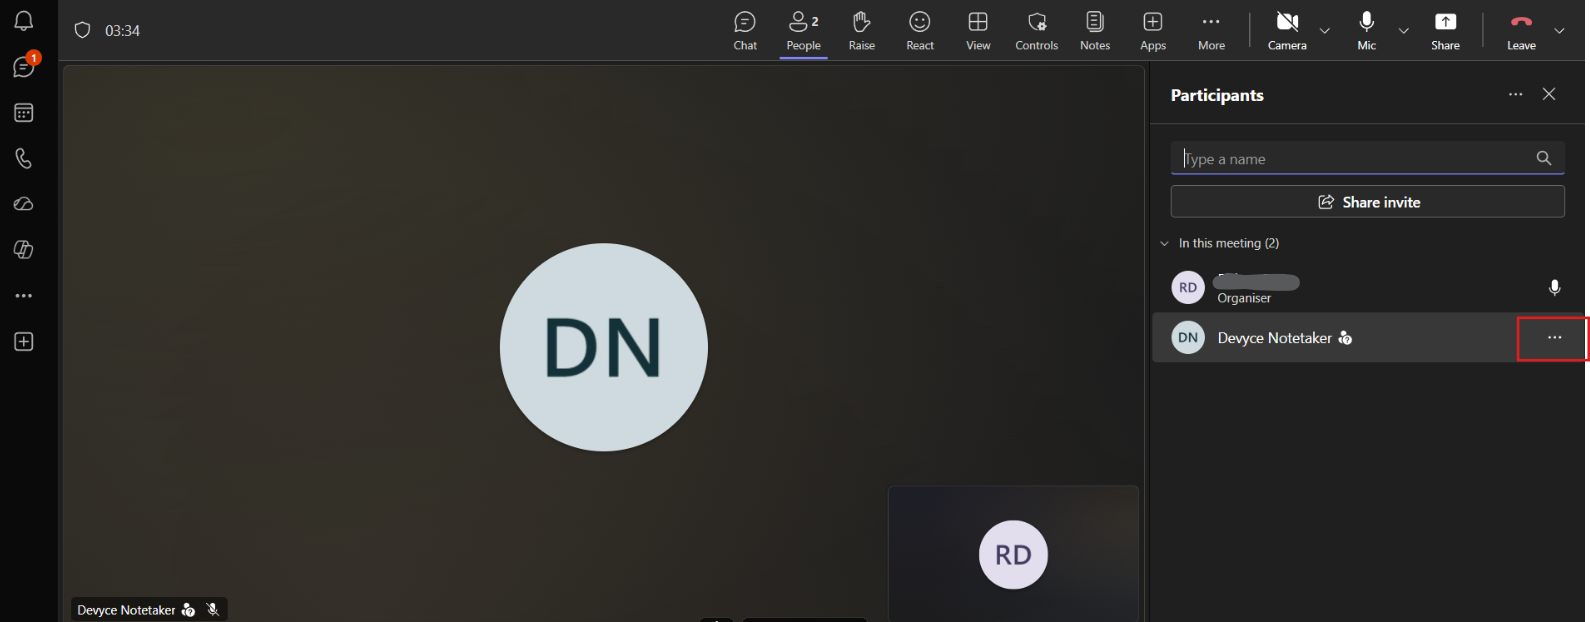Screen dimensions: 1590x622
Task: Click the DN avatar in the participants list
Action: pos(1188,338)
